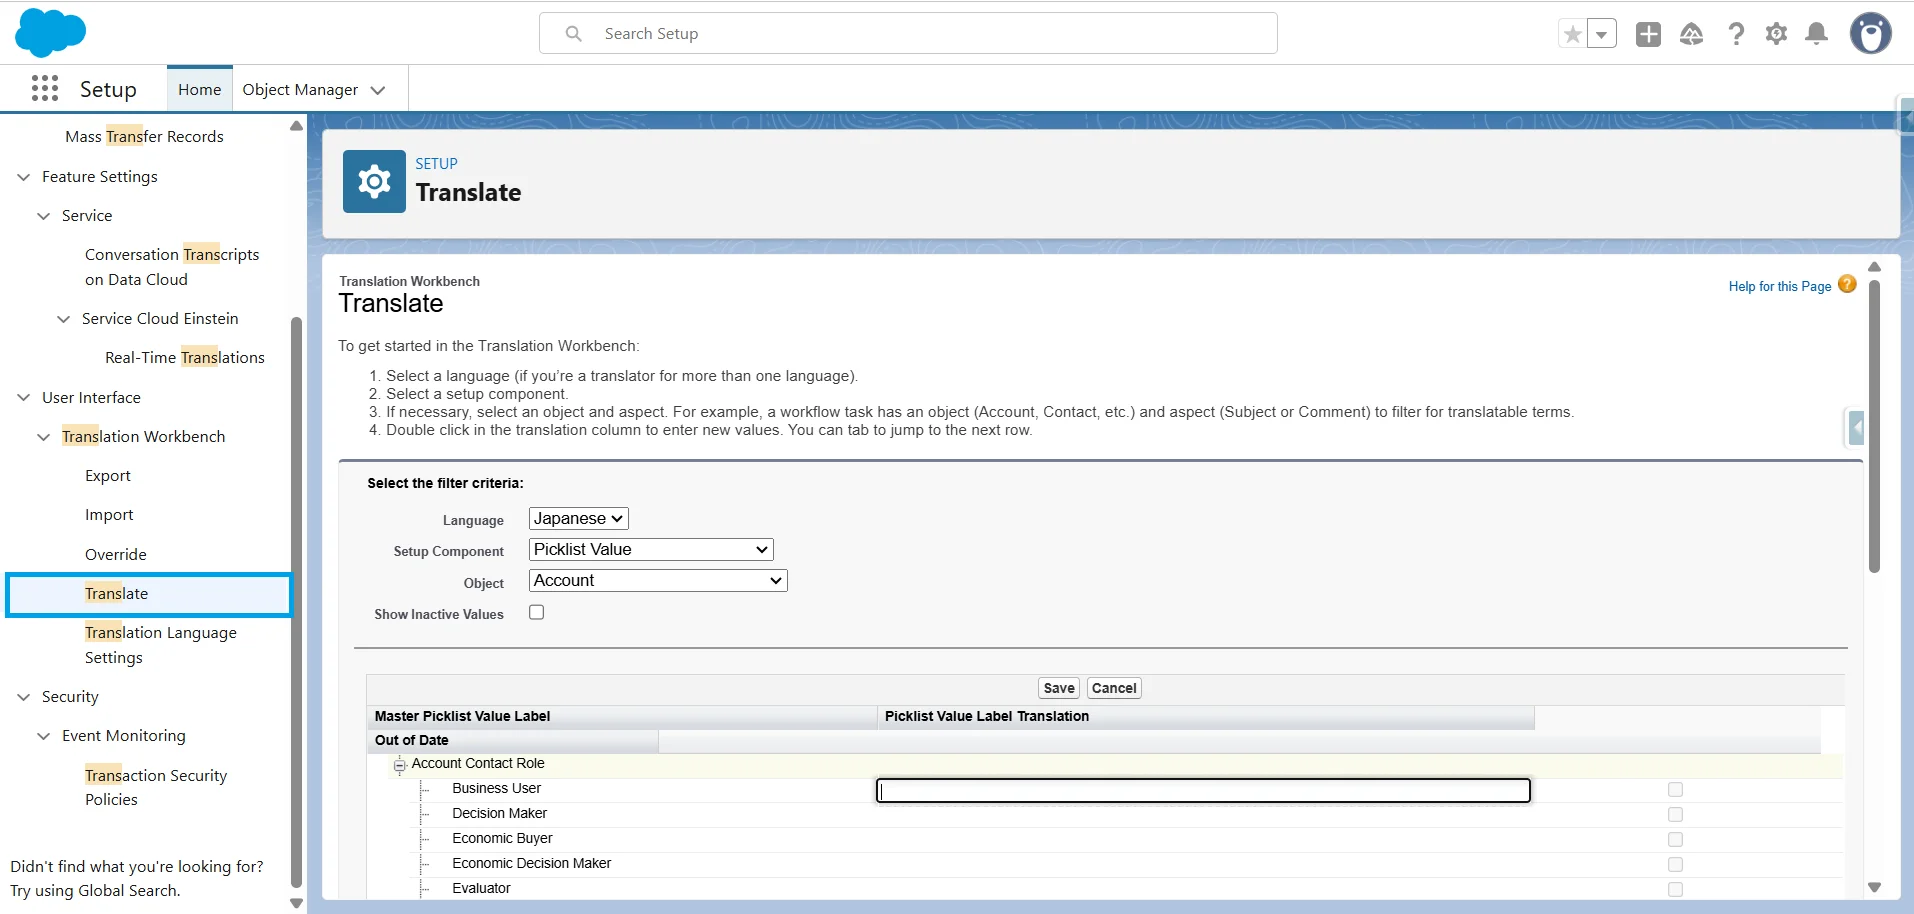Open the side panel collapse arrow handle
This screenshot has height=914, width=1914.
tap(1856, 428)
